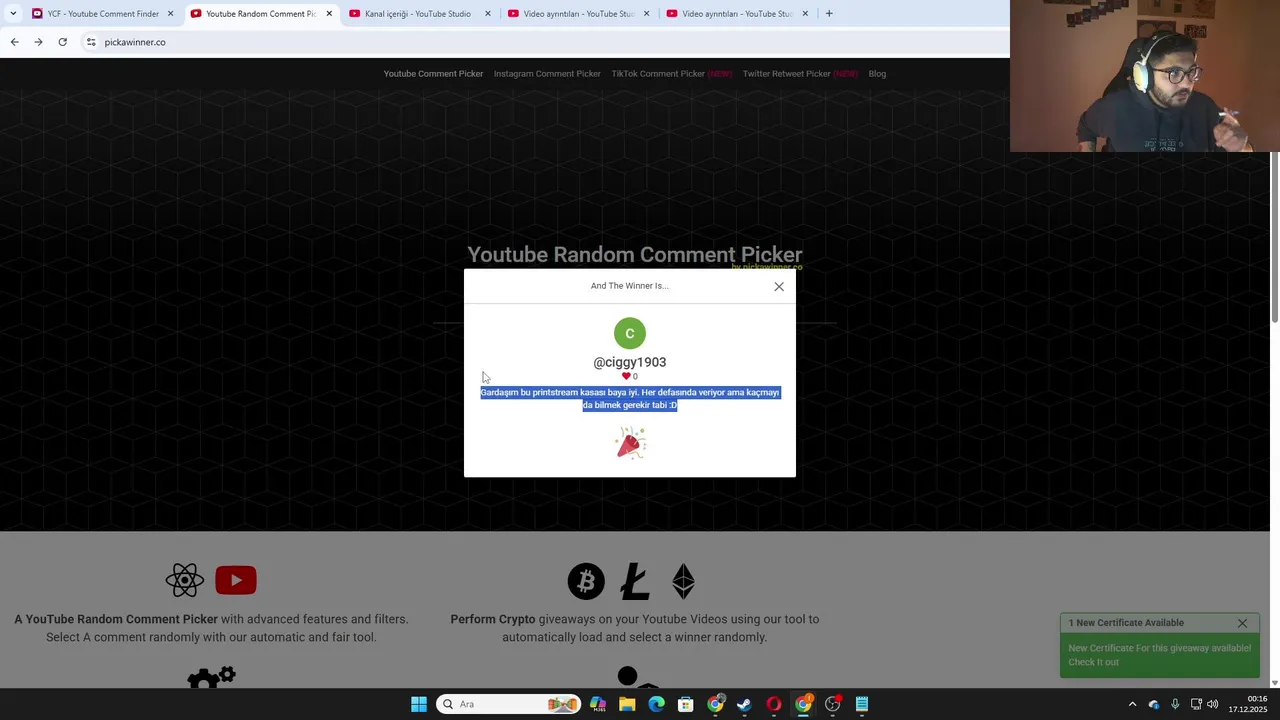Close the YCF - Youtube Comment Finder tab

[x=170, y=14]
